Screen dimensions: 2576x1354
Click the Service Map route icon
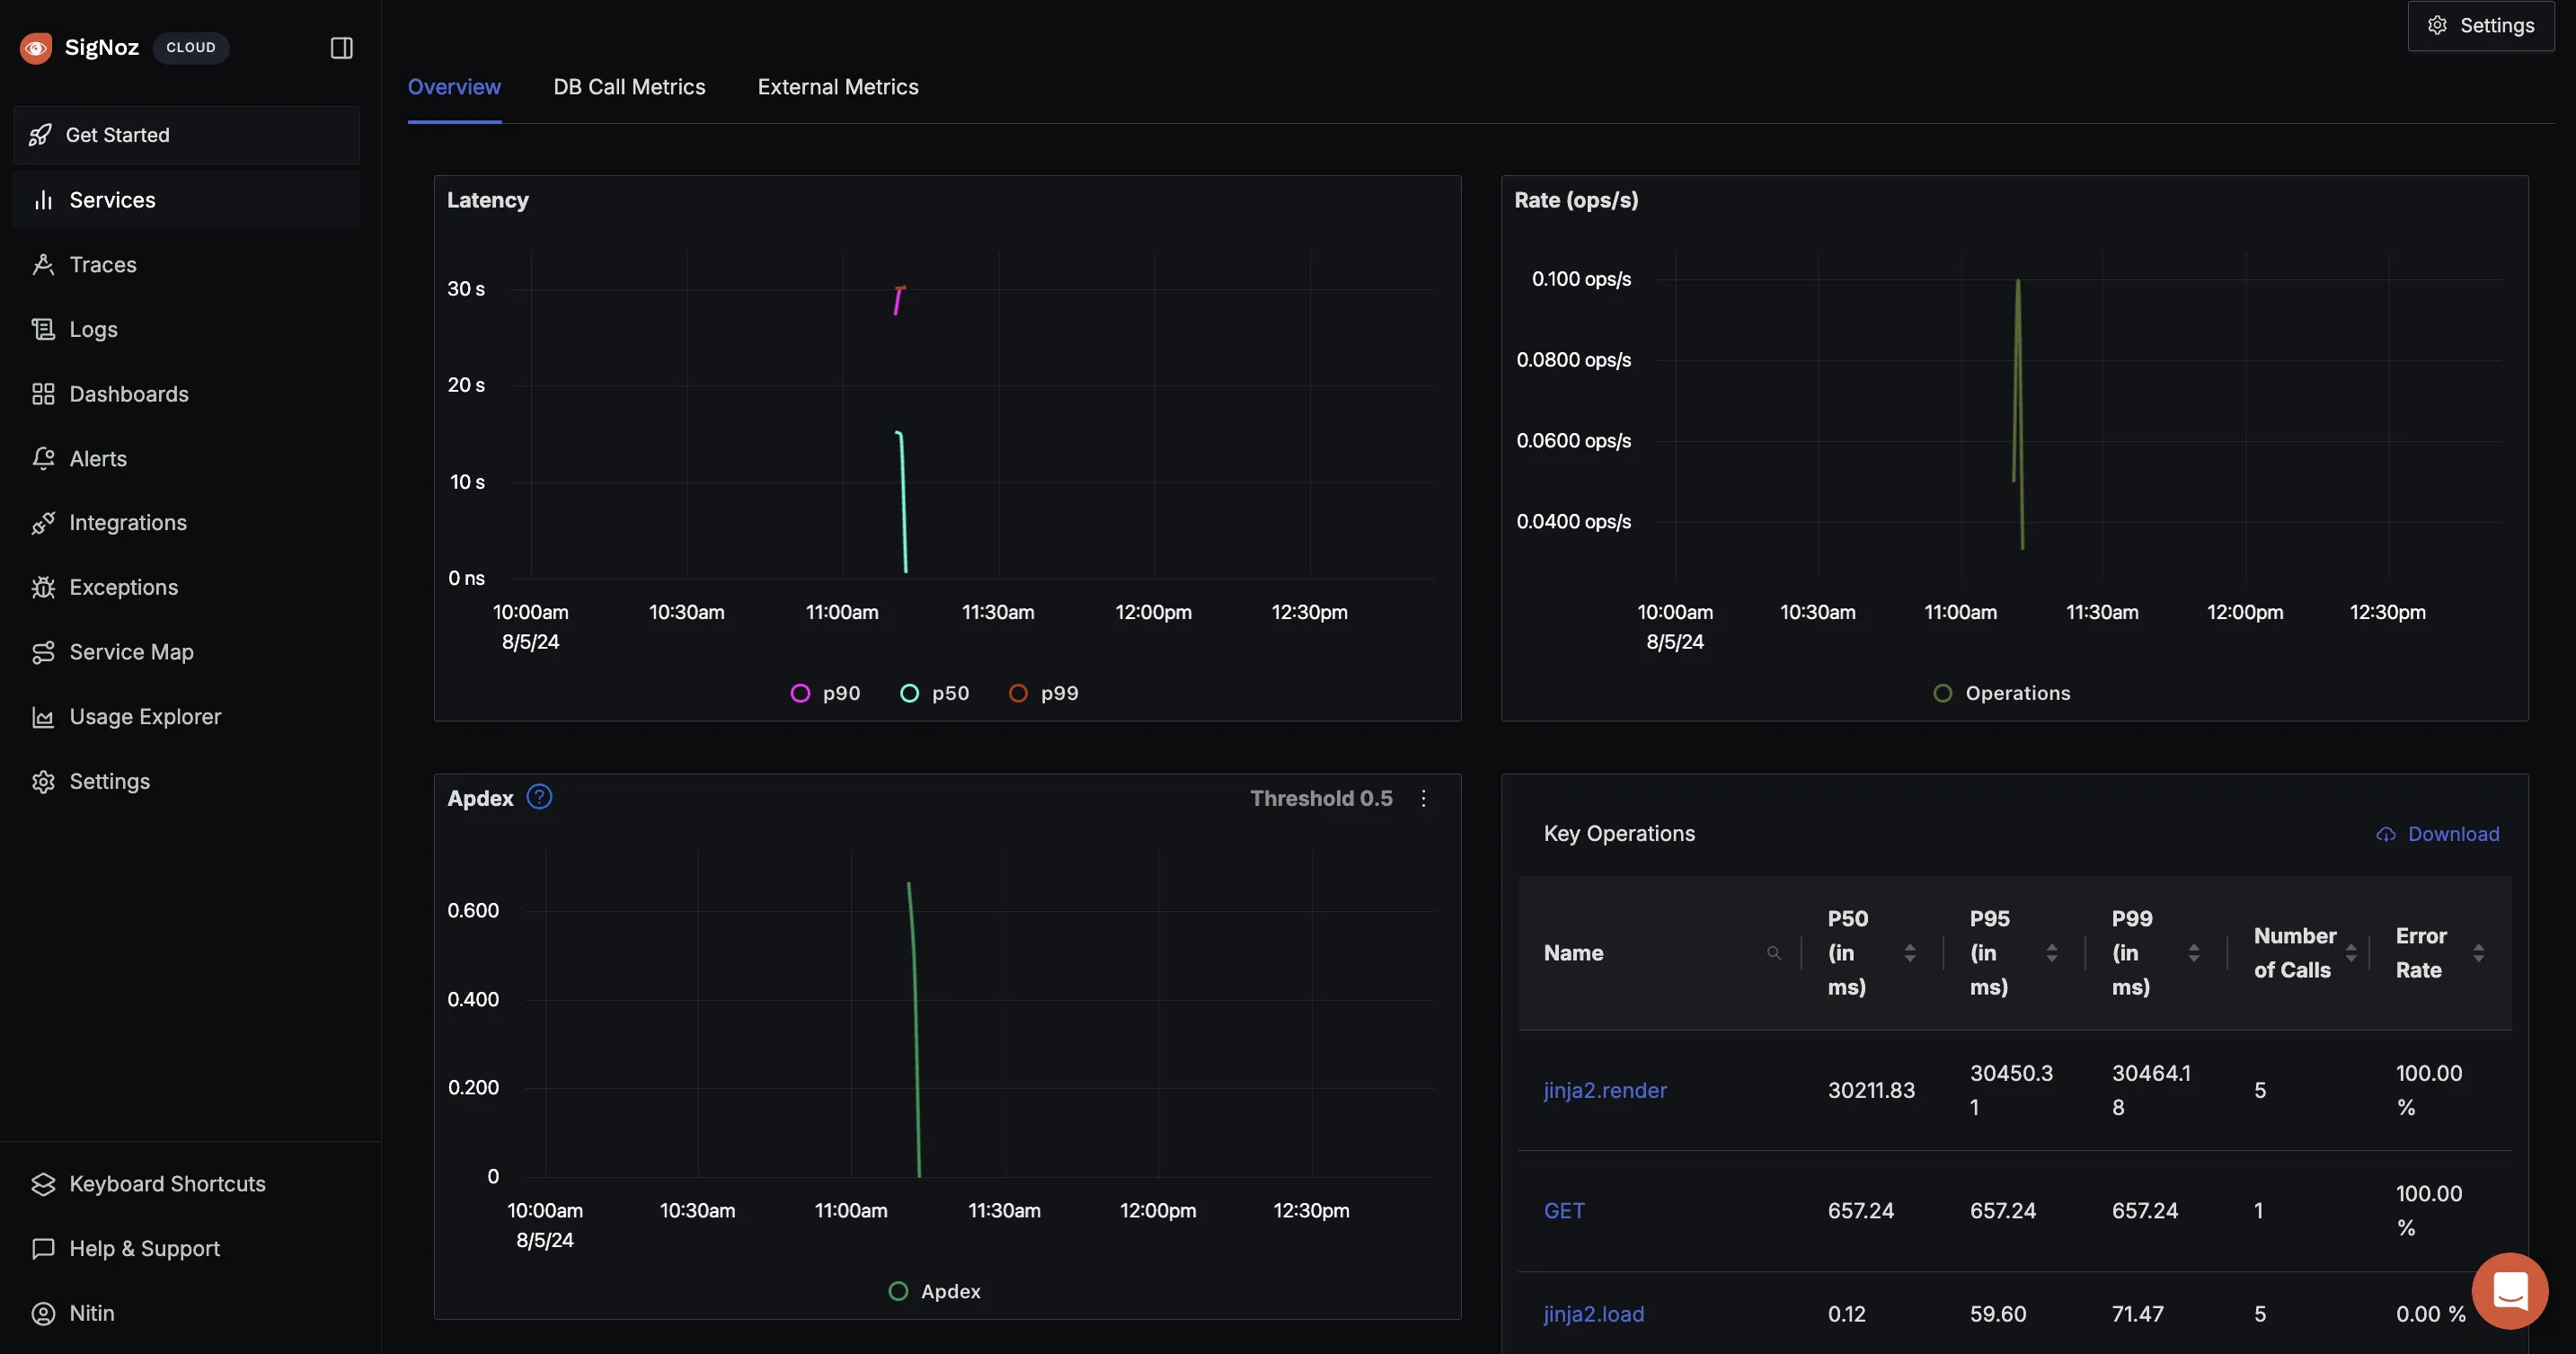coord(43,652)
